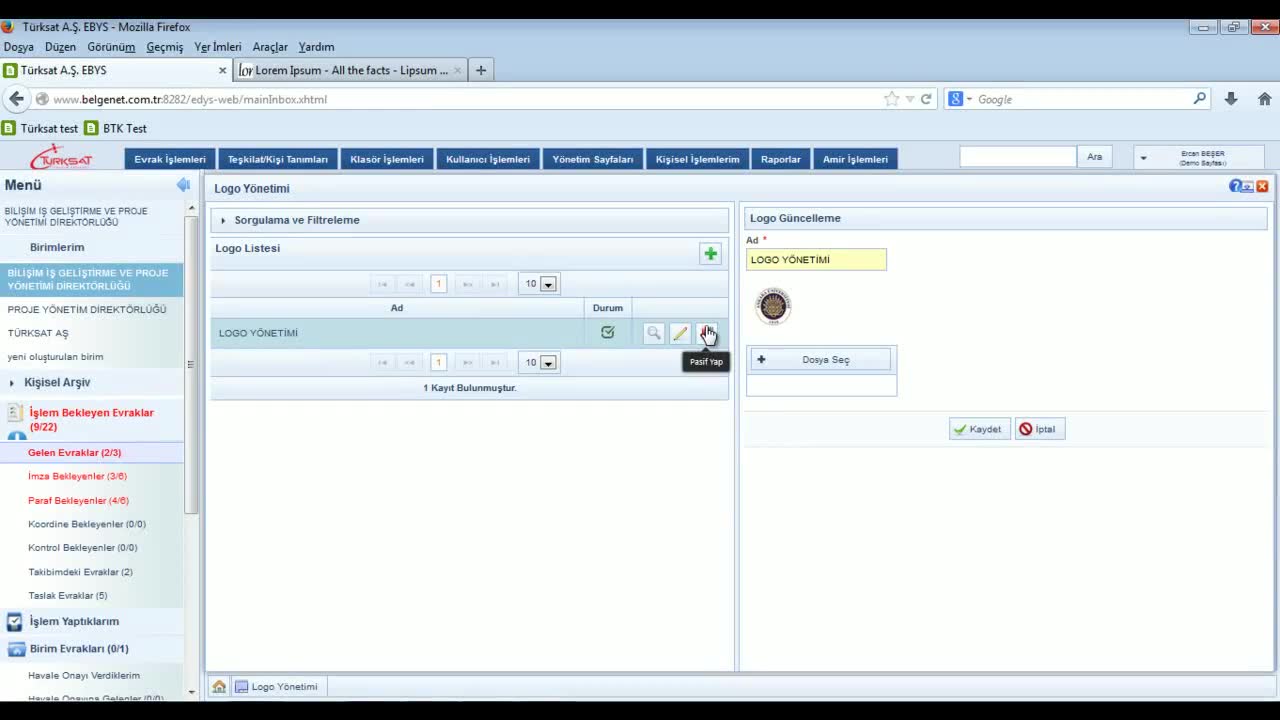
Task: Click the magnifier view icon in LOGO YÖNETİMİ row
Action: [653, 333]
